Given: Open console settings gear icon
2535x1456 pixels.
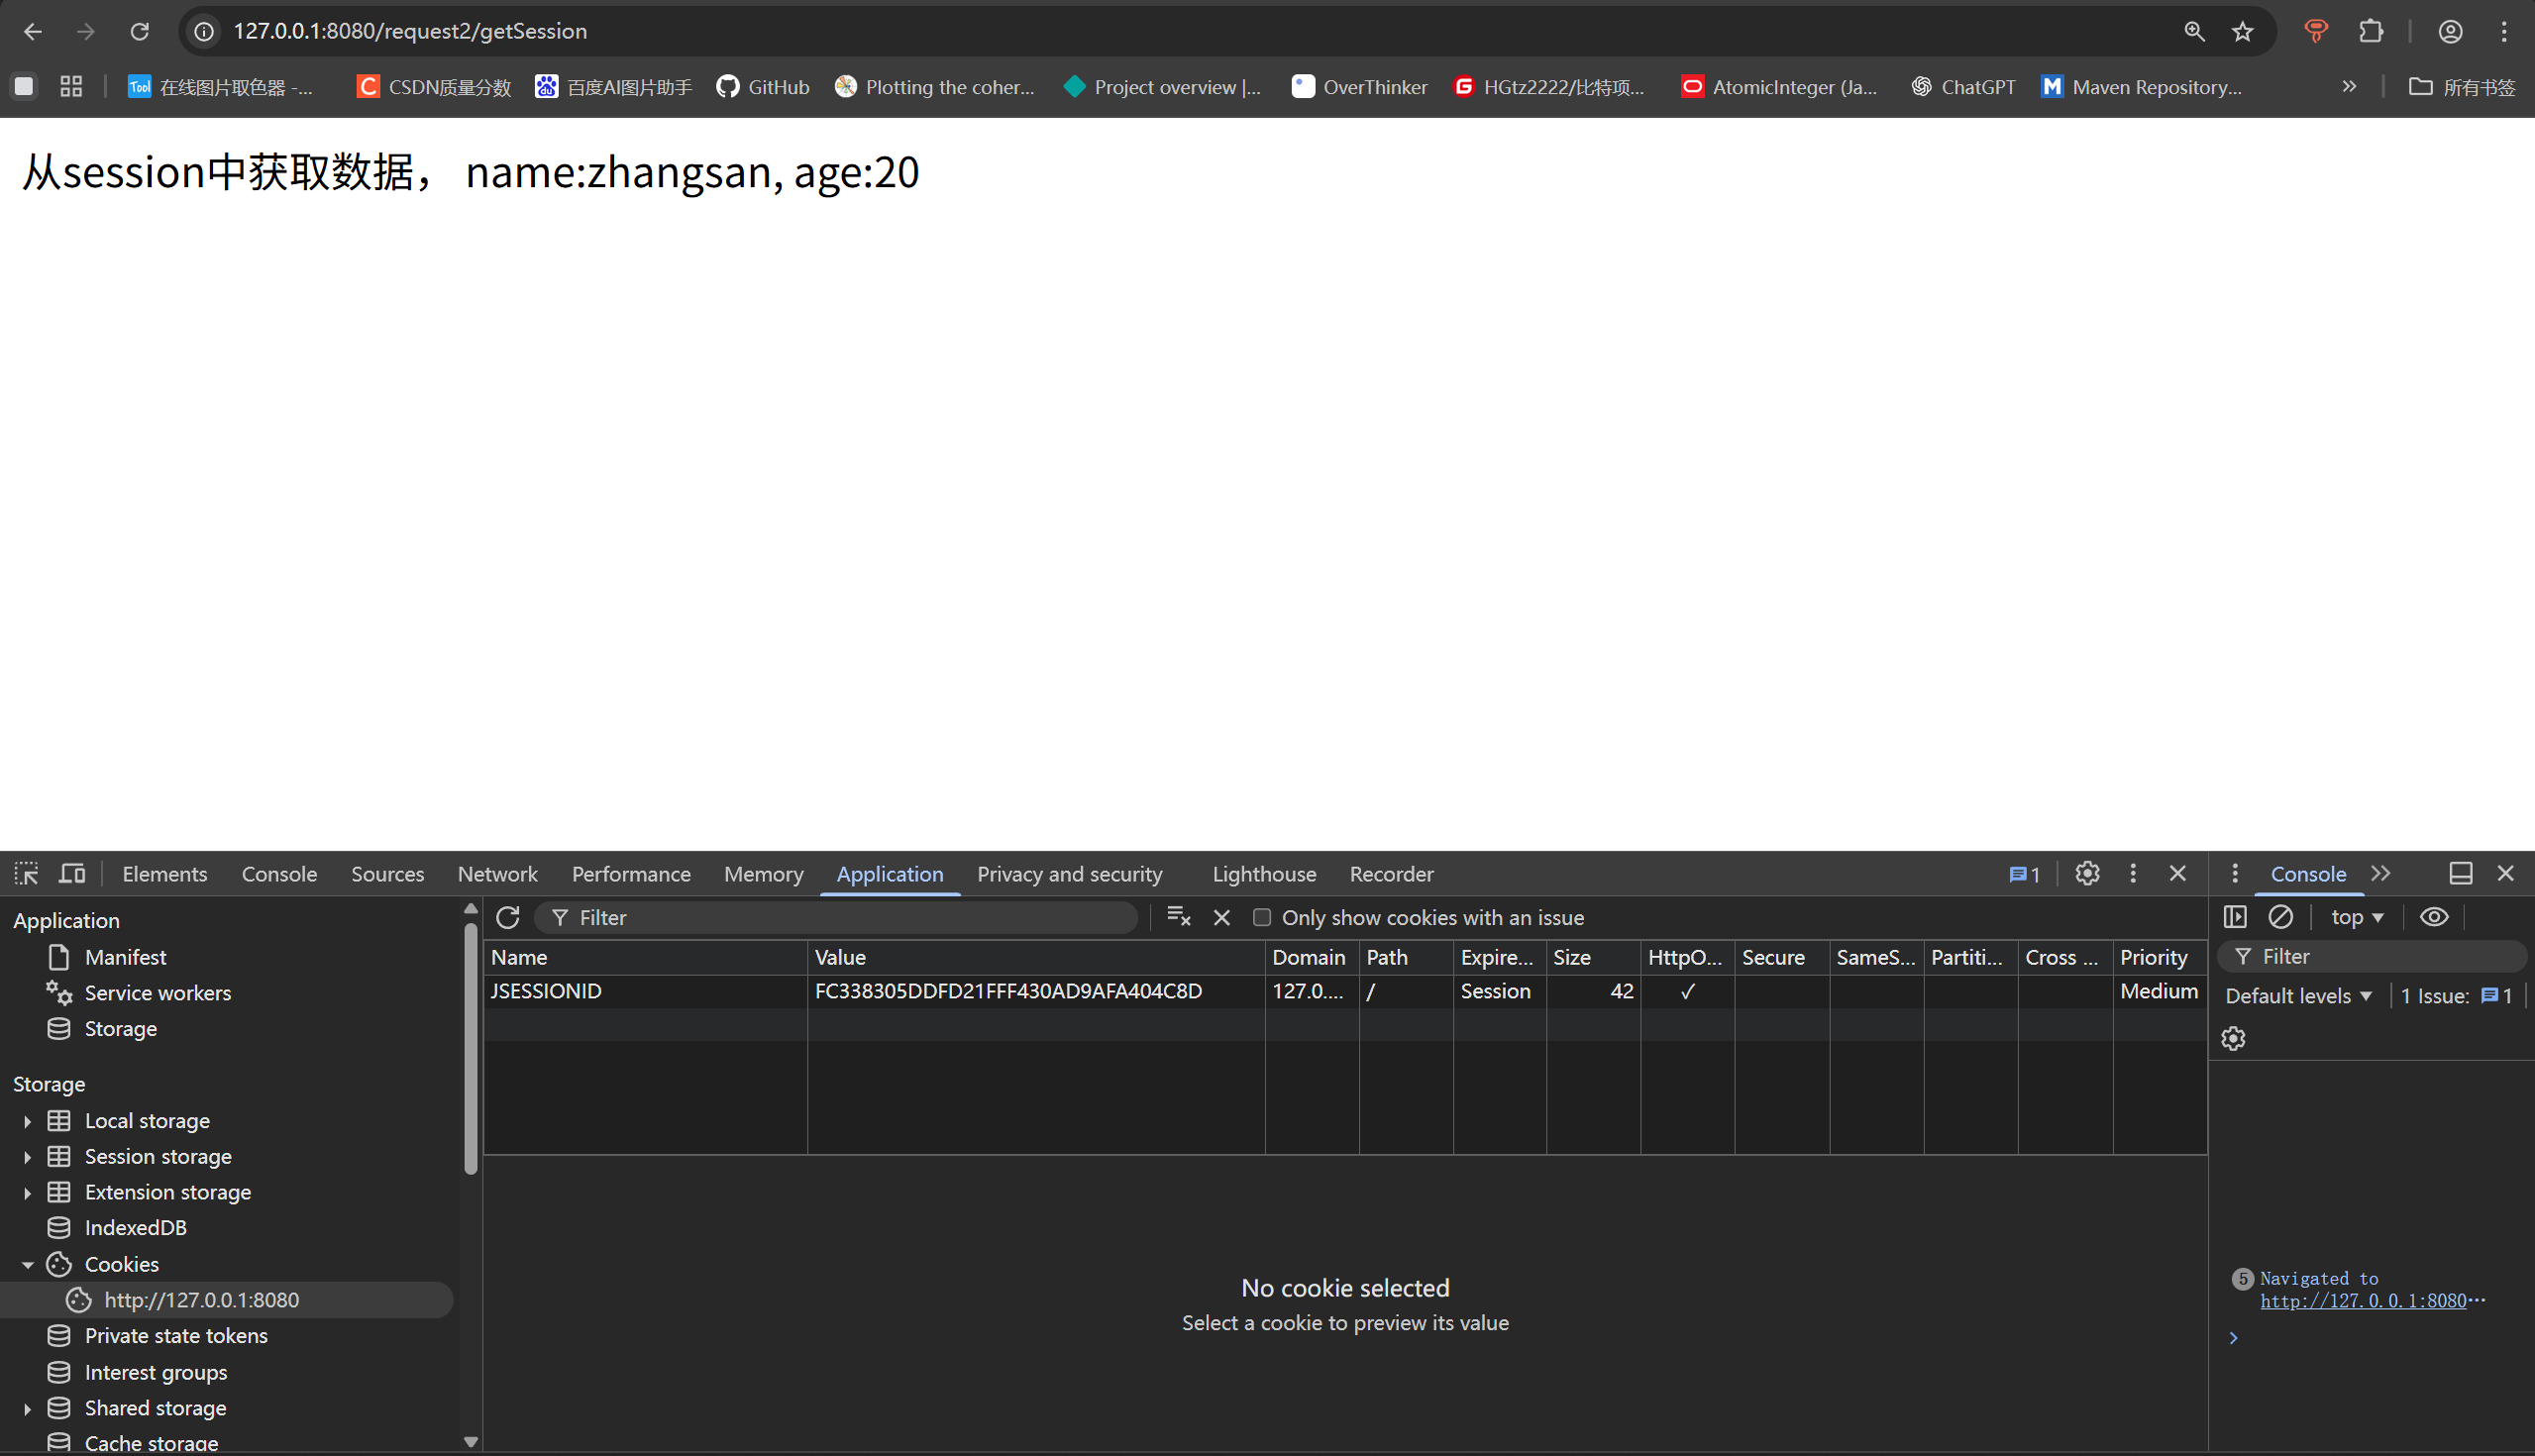Looking at the screenshot, I should (2233, 1039).
